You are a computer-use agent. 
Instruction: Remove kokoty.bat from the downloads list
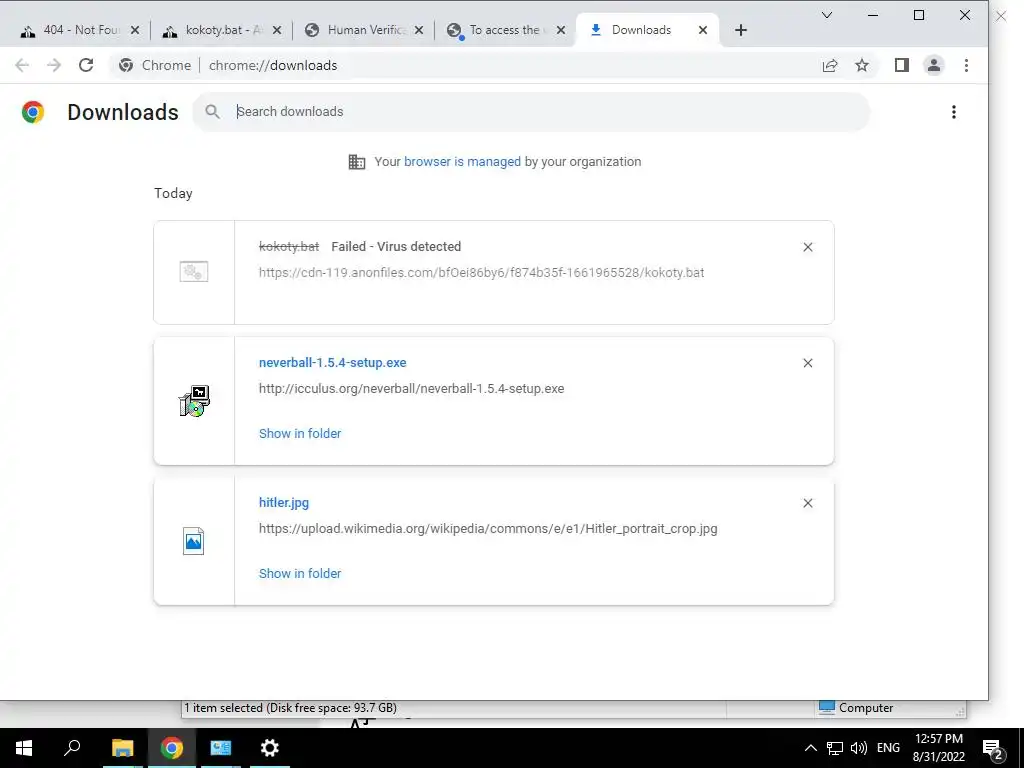(x=808, y=247)
